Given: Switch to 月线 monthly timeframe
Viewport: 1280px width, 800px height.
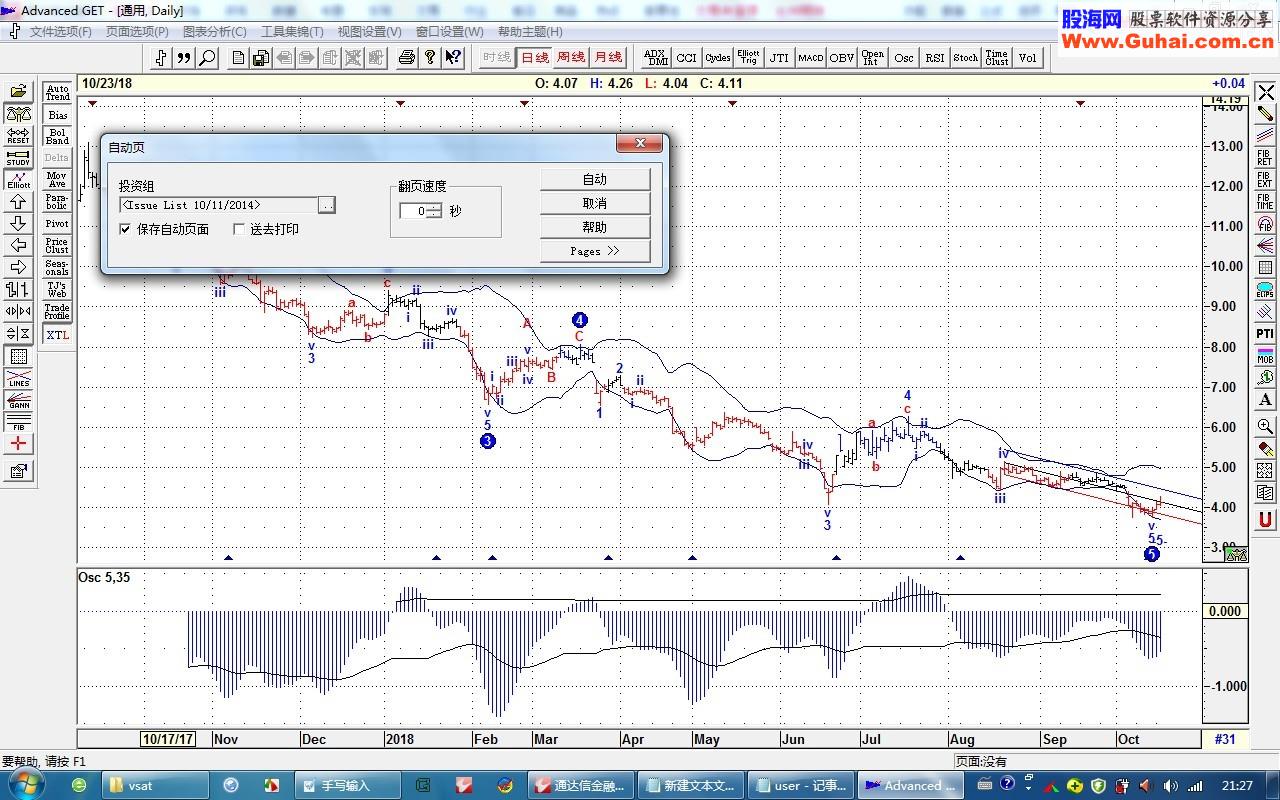Looking at the screenshot, I should (607, 58).
